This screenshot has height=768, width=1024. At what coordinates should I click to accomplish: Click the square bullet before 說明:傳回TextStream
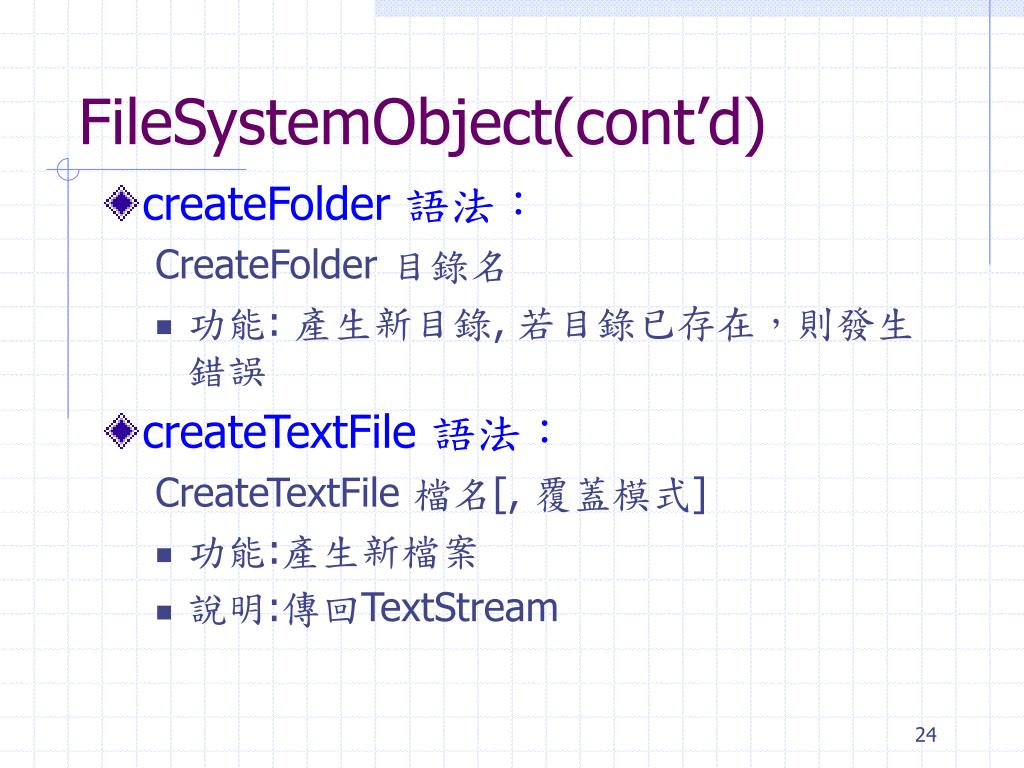click(x=164, y=612)
